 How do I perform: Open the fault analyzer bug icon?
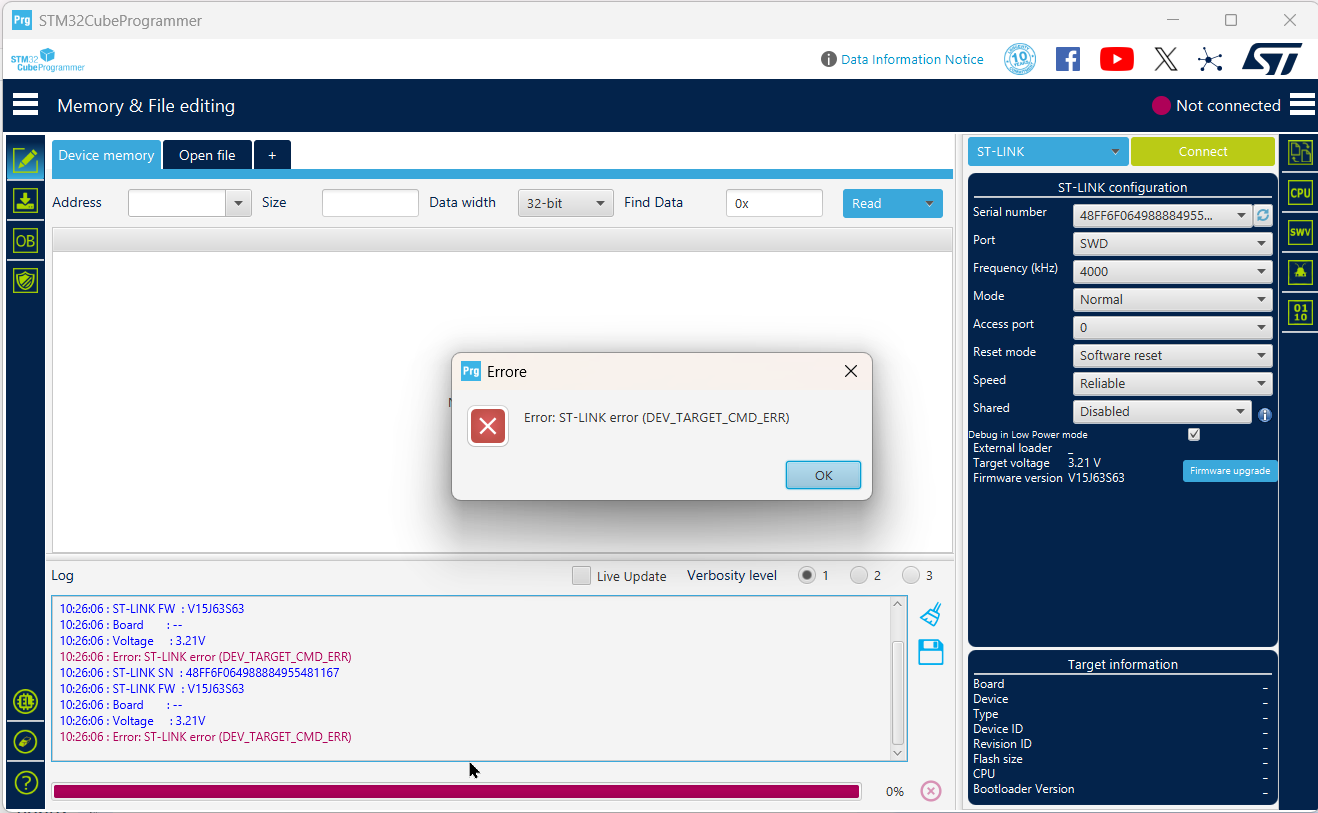pyautogui.click(x=1299, y=272)
